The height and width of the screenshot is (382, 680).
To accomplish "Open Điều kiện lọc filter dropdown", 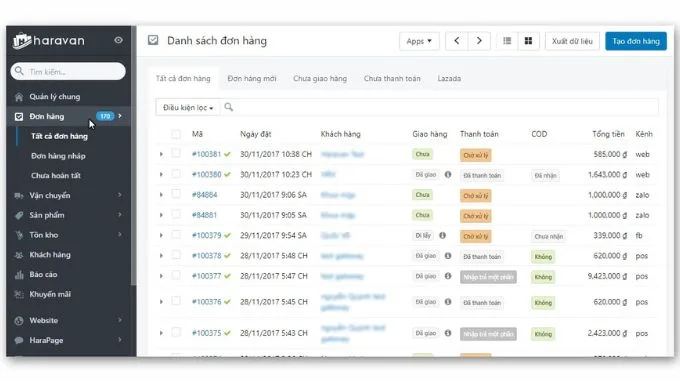I will [187, 107].
